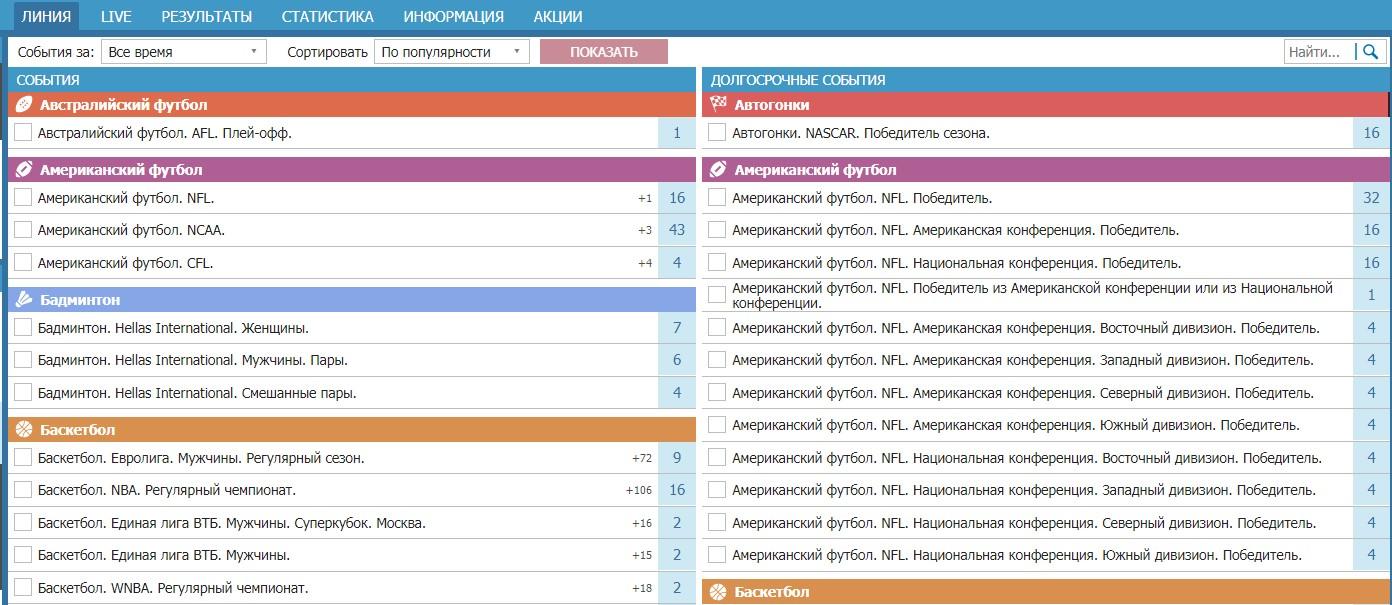Click the basketball icon in left Баскетбол header

click(24, 430)
